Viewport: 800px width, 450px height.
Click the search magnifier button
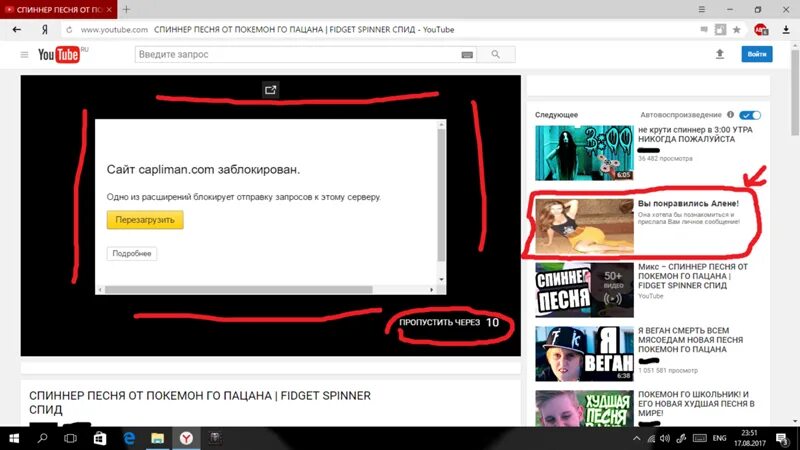tap(495, 54)
